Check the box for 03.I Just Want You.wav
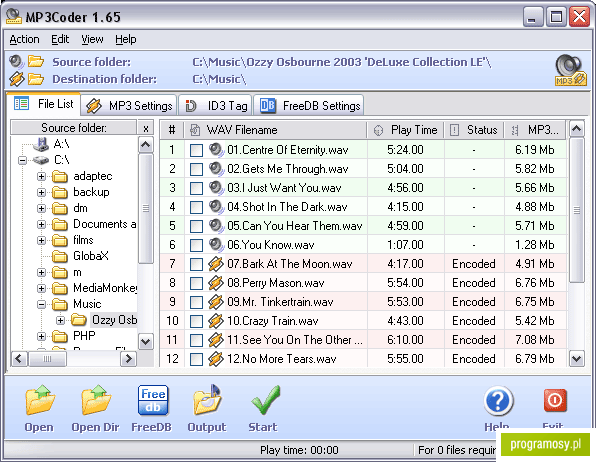Image resolution: width=596 pixels, height=462 pixels. pos(196,188)
